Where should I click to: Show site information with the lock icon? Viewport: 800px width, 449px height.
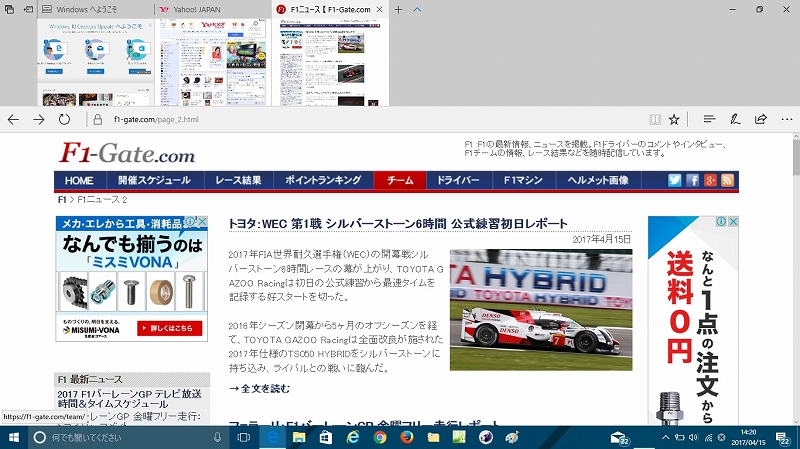click(x=97, y=119)
